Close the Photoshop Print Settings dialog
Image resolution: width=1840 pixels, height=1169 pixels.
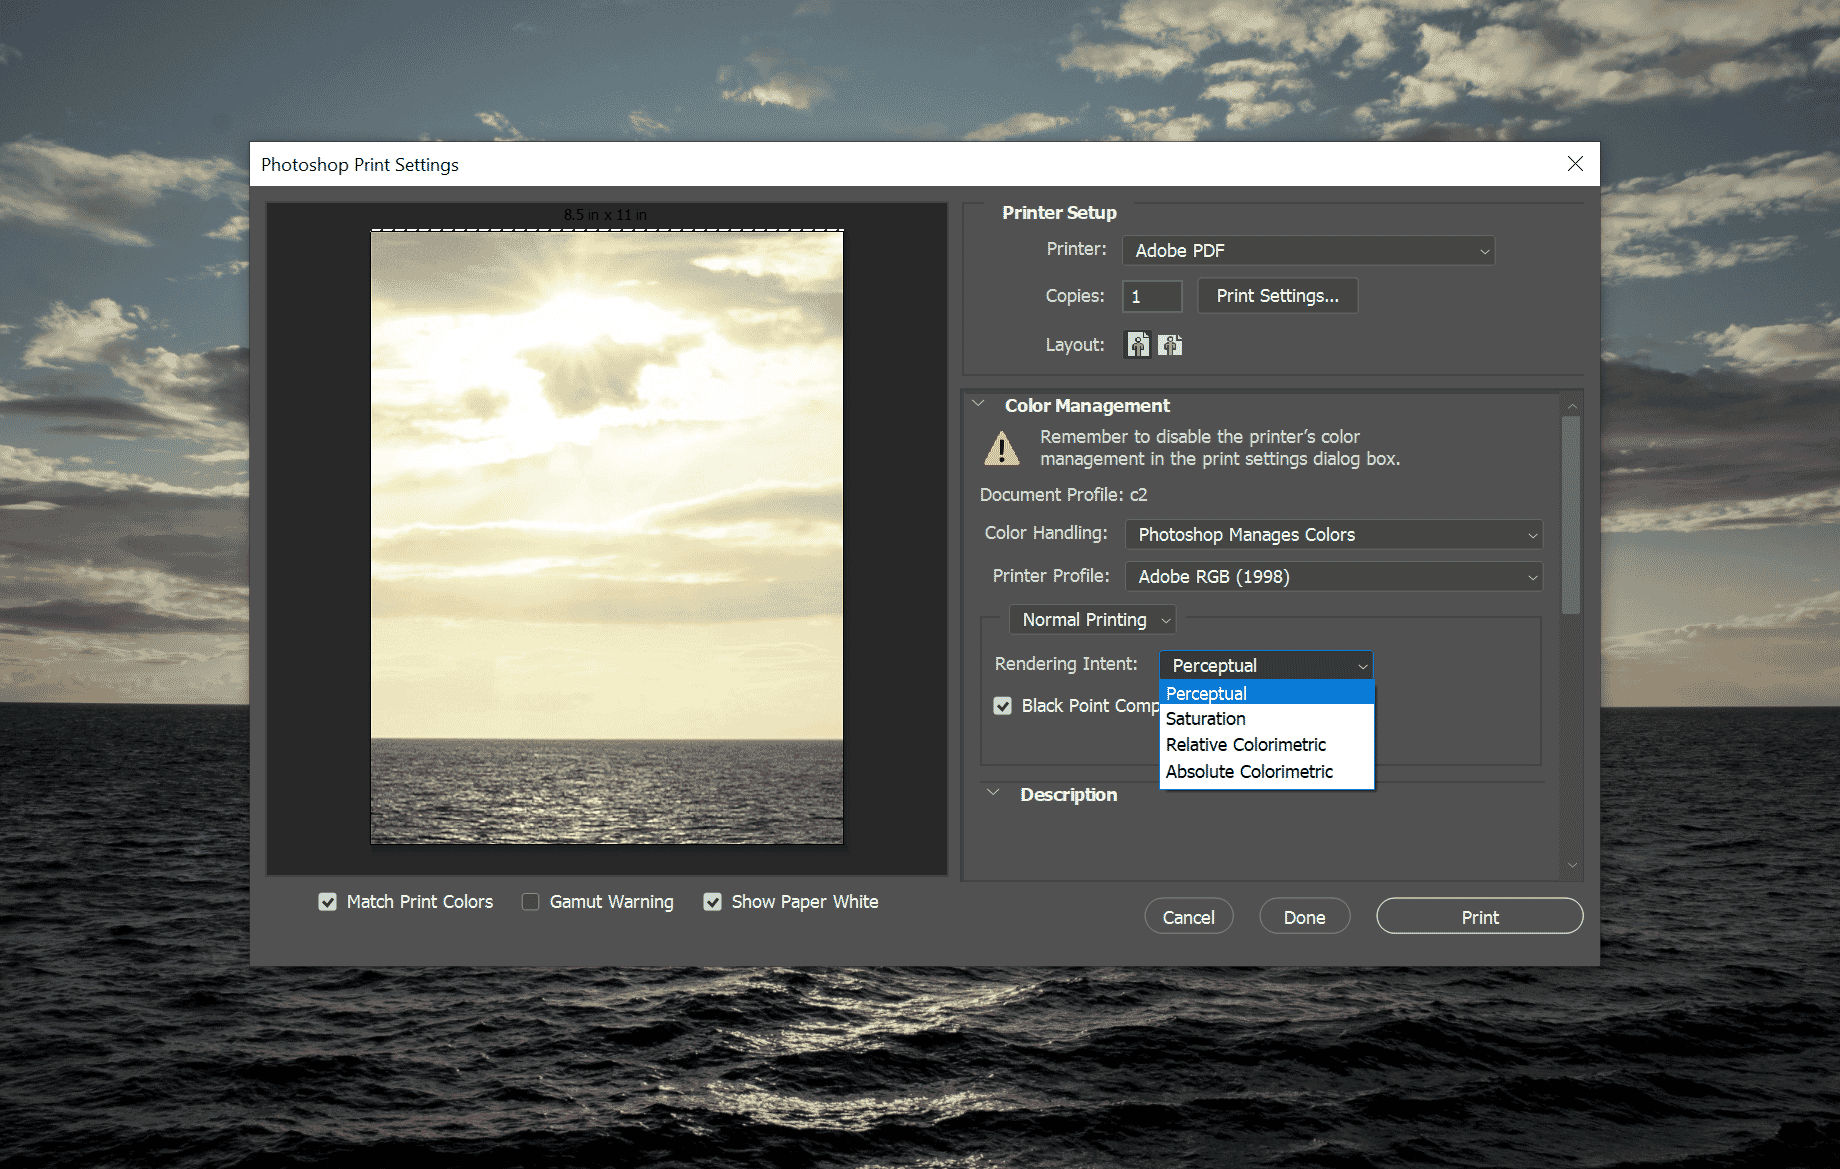[x=1575, y=164]
